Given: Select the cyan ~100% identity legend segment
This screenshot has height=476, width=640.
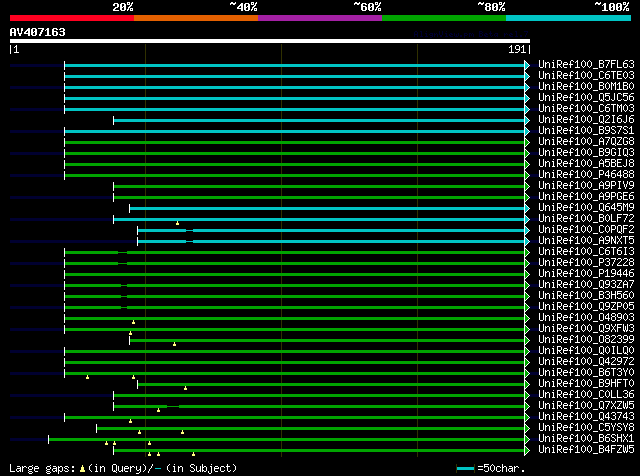Looking at the screenshot, I should pos(569,18).
